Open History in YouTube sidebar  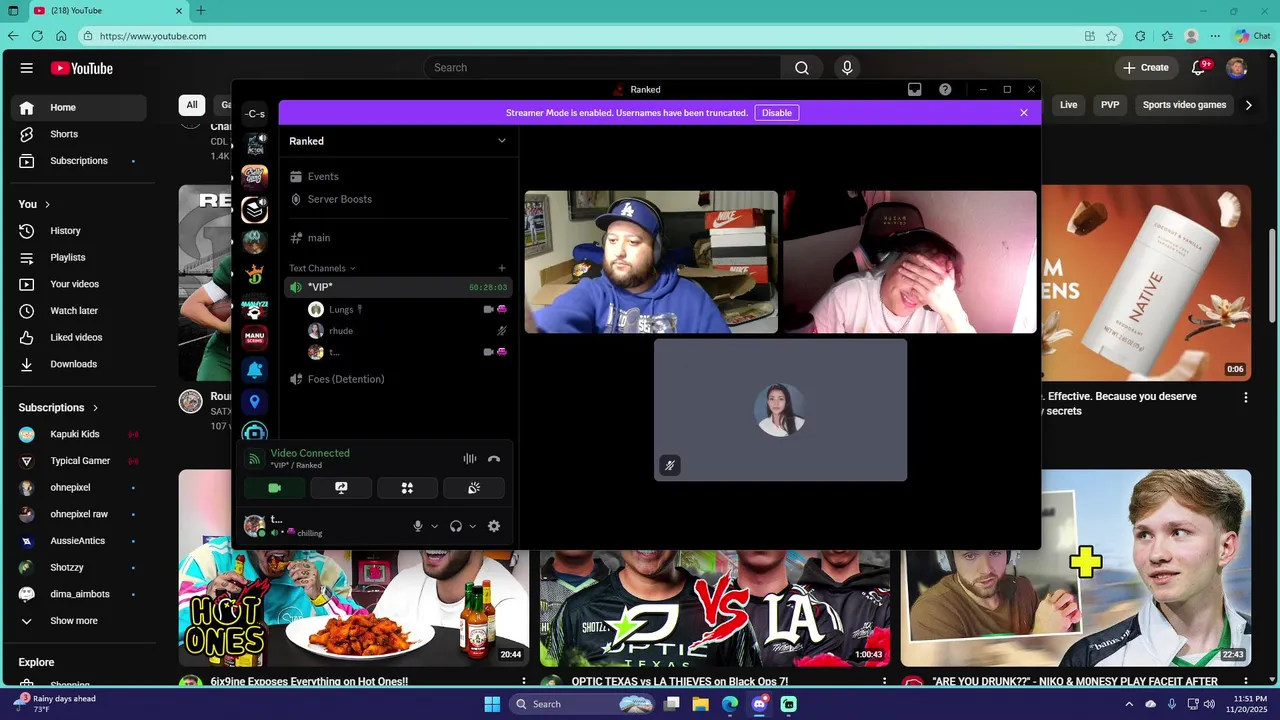tap(80, 231)
